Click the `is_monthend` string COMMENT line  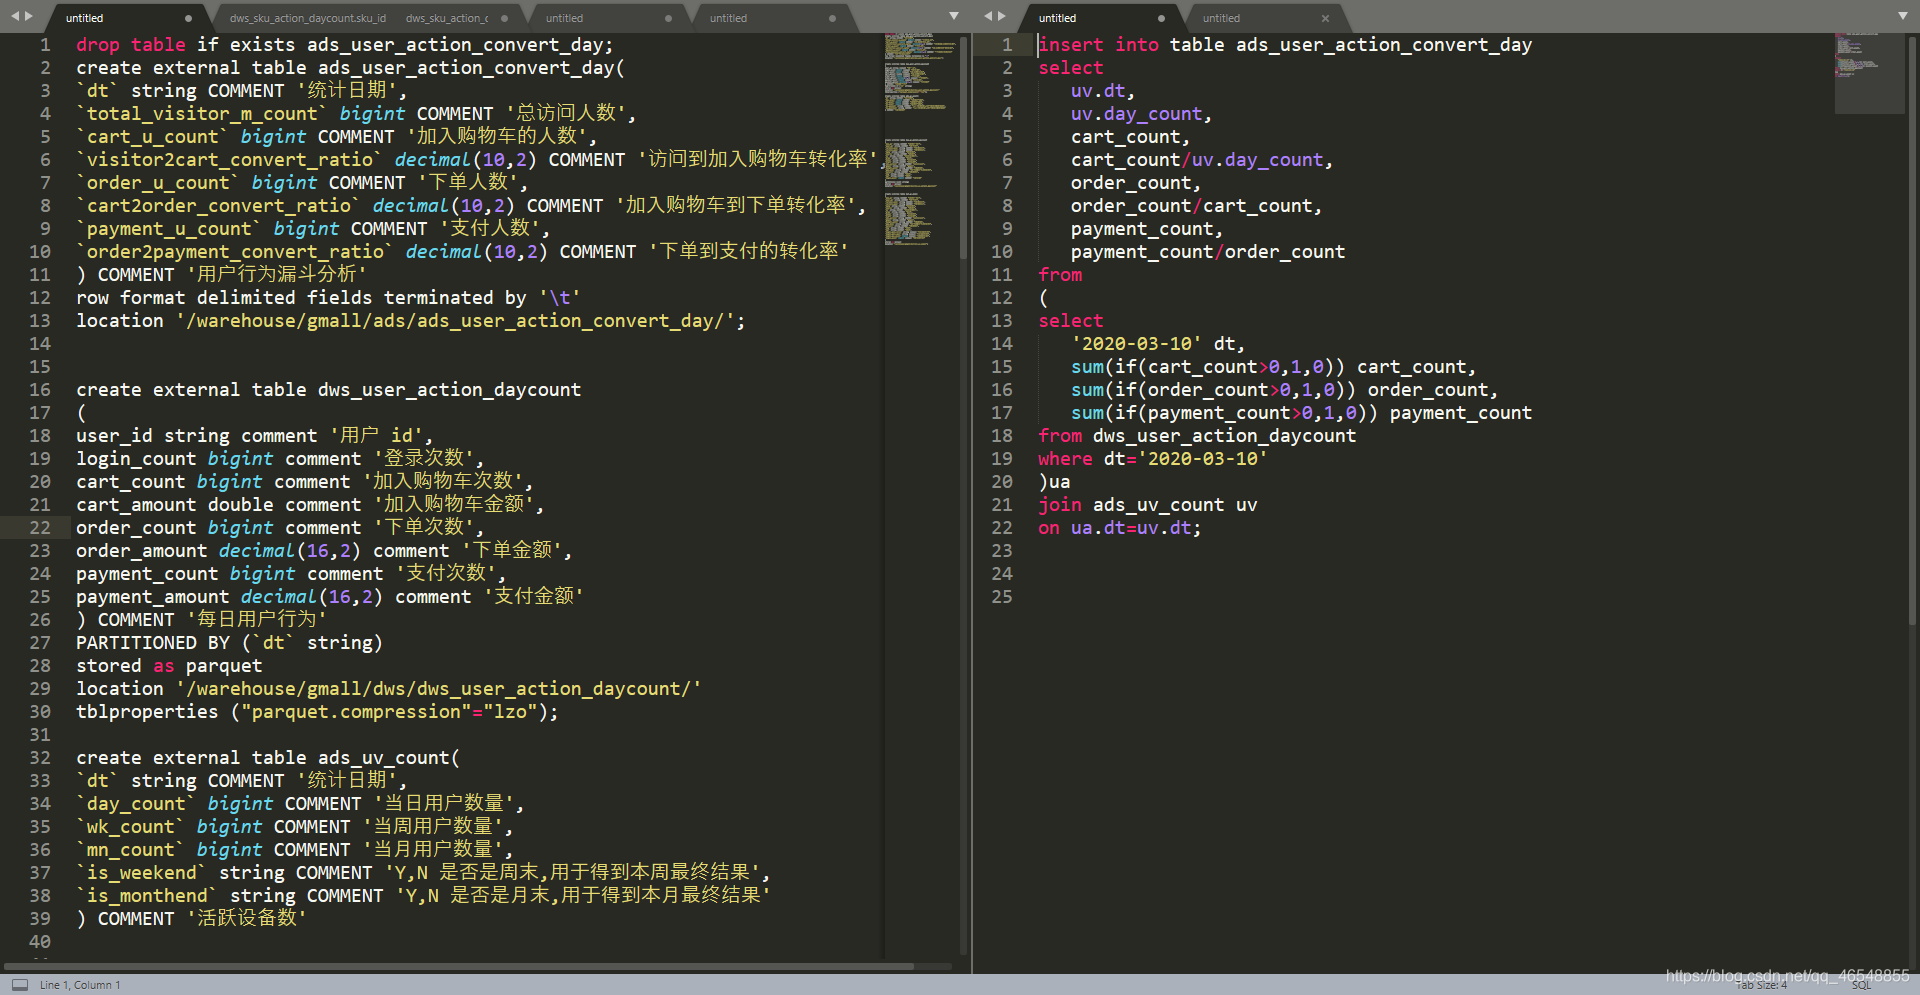click(424, 895)
